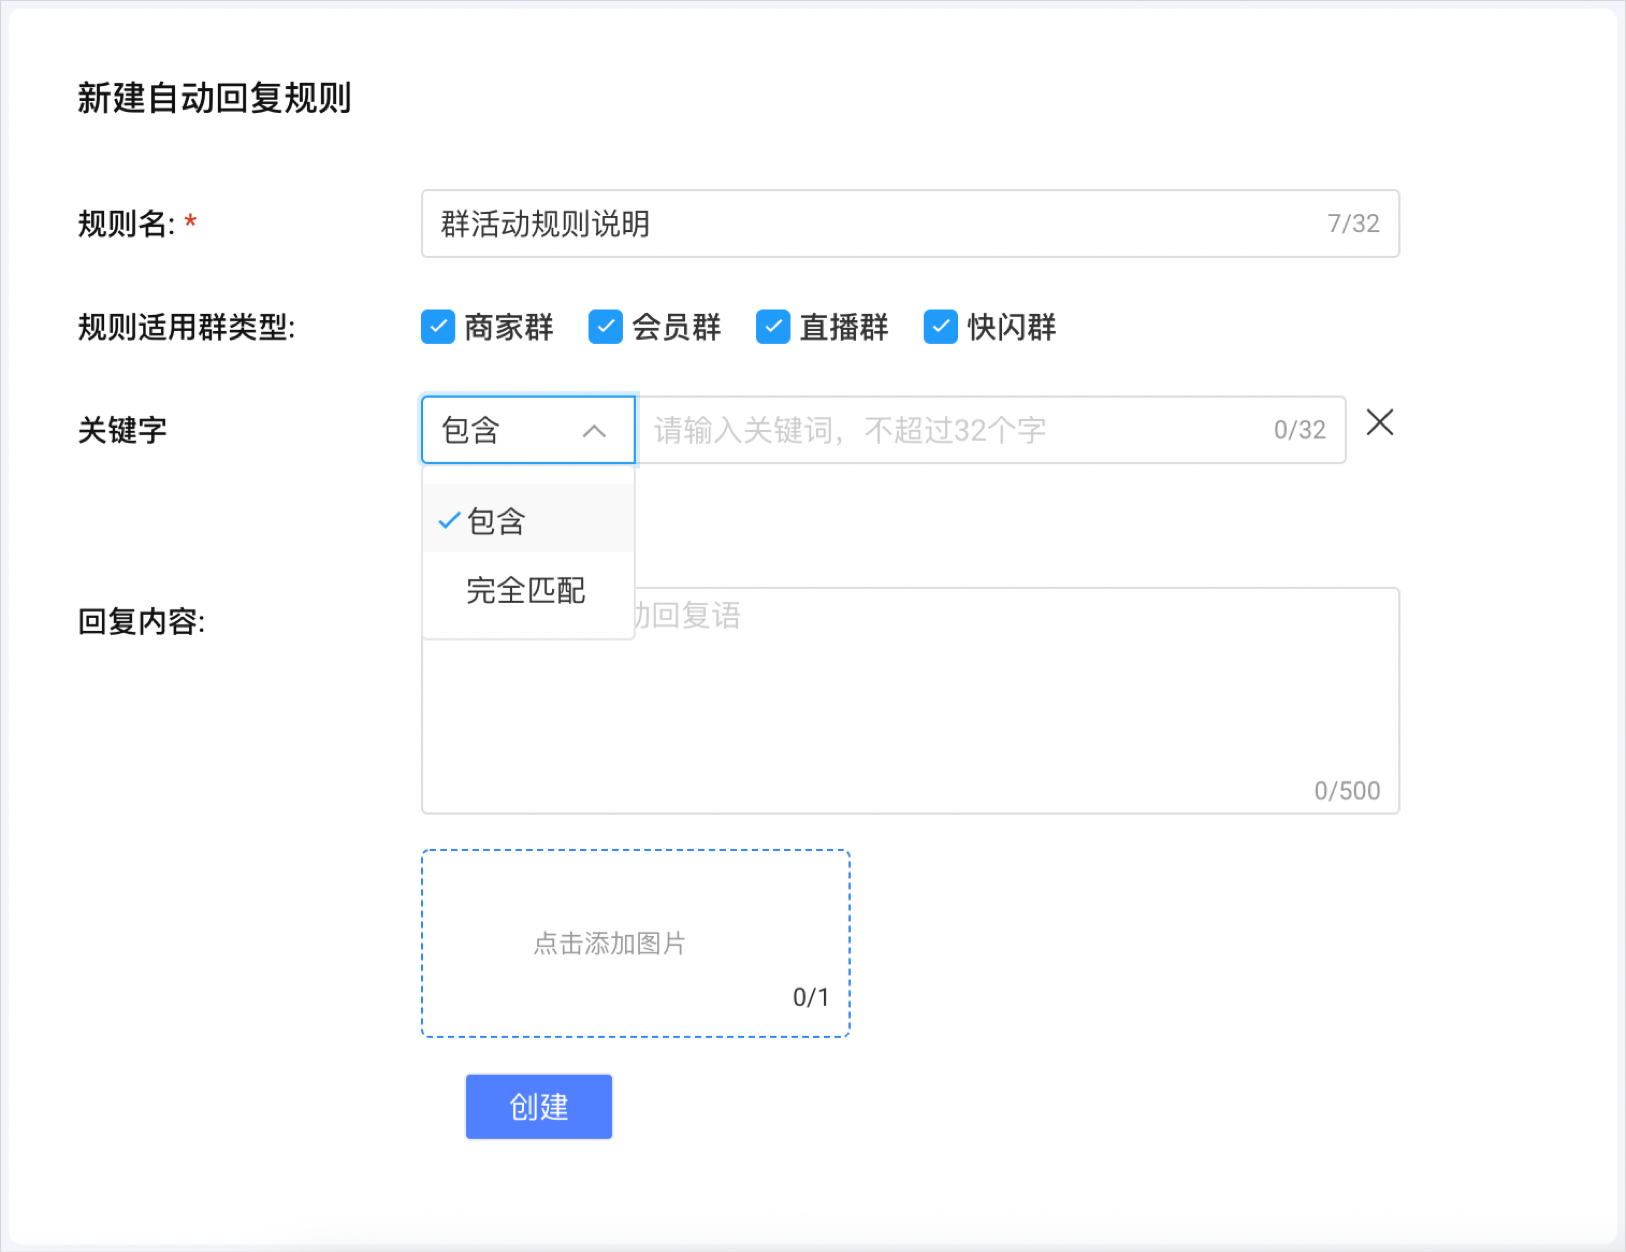The height and width of the screenshot is (1252, 1626).
Task: Click the 回复内容 reply text area
Action: (x=910, y=701)
